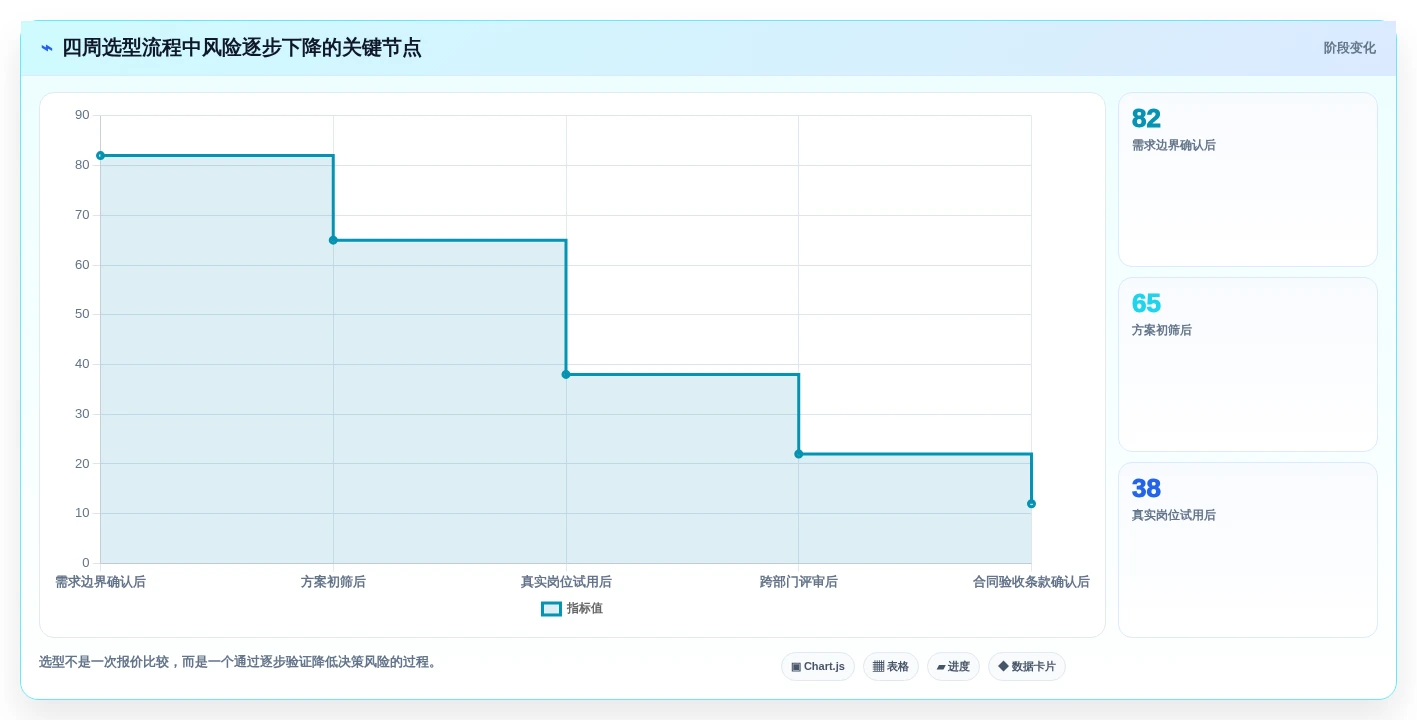
Task: Click x-axis label 需求边界确认后
Action: 100,582
